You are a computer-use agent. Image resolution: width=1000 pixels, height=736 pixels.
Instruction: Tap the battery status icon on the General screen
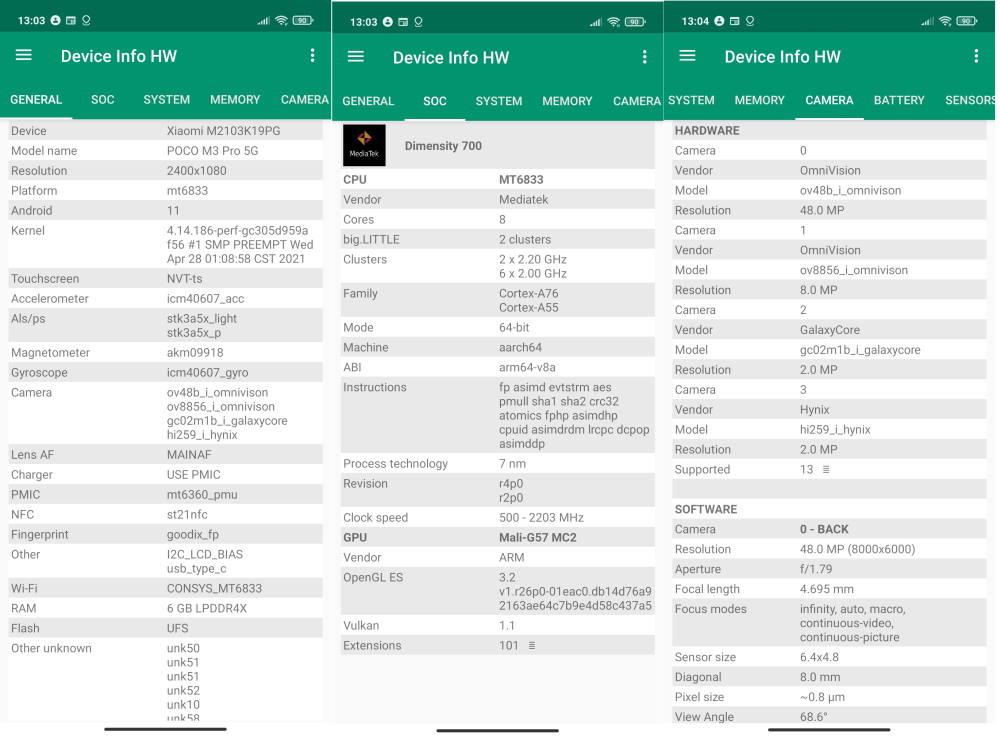pyautogui.click(x=303, y=20)
